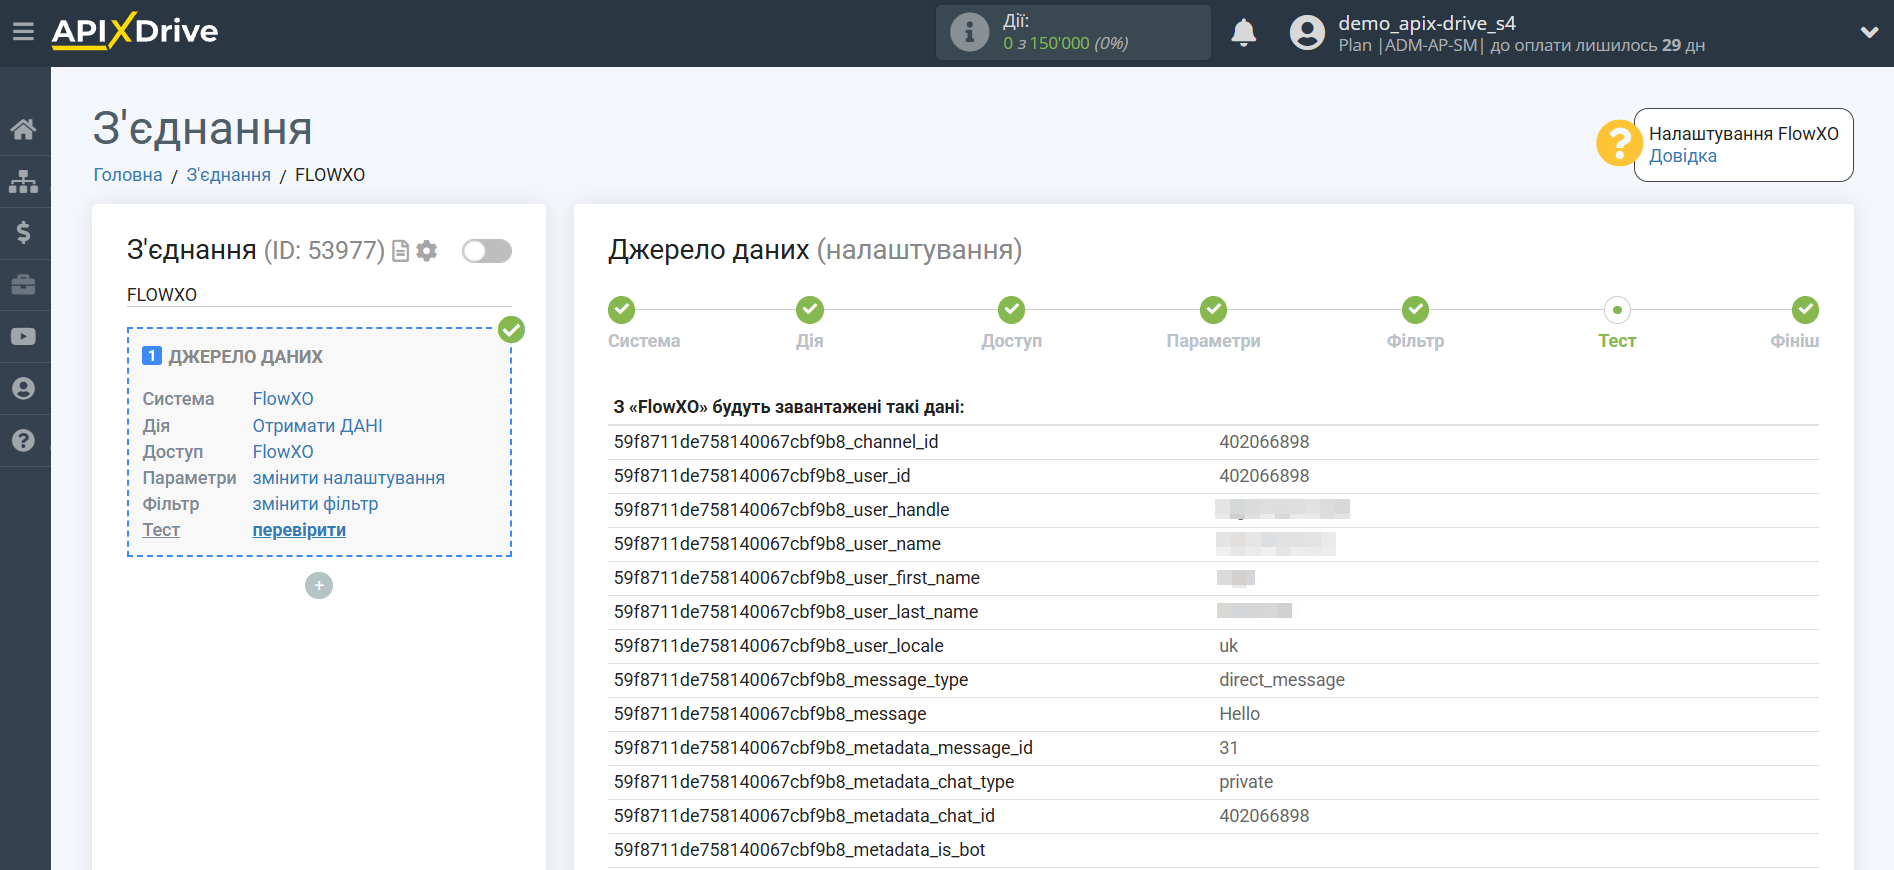Viewport: 1894px width, 870px height.
Task: Toggle the connection on/off switch
Action: coord(487,251)
